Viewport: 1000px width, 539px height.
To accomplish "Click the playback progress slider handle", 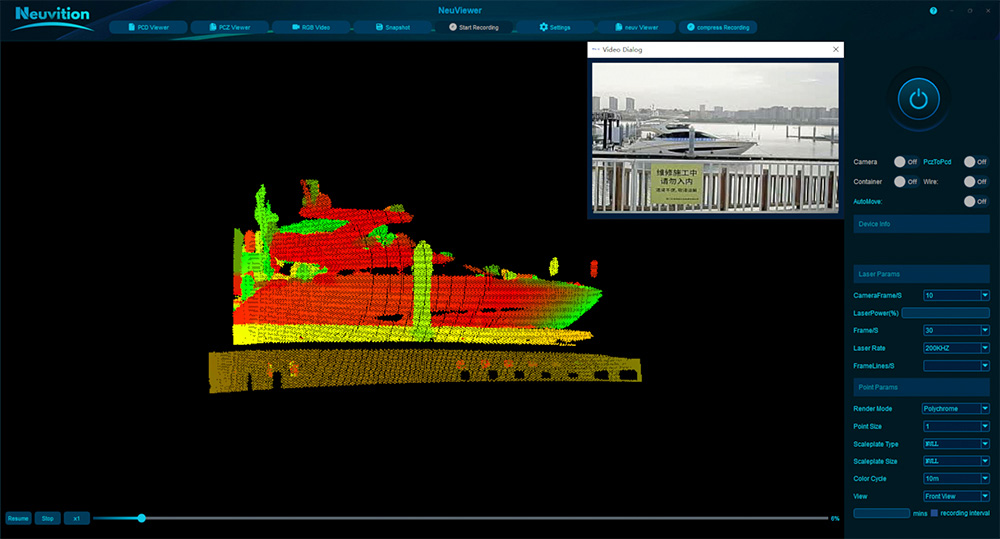I will pyautogui.click(x=142, y=519).
